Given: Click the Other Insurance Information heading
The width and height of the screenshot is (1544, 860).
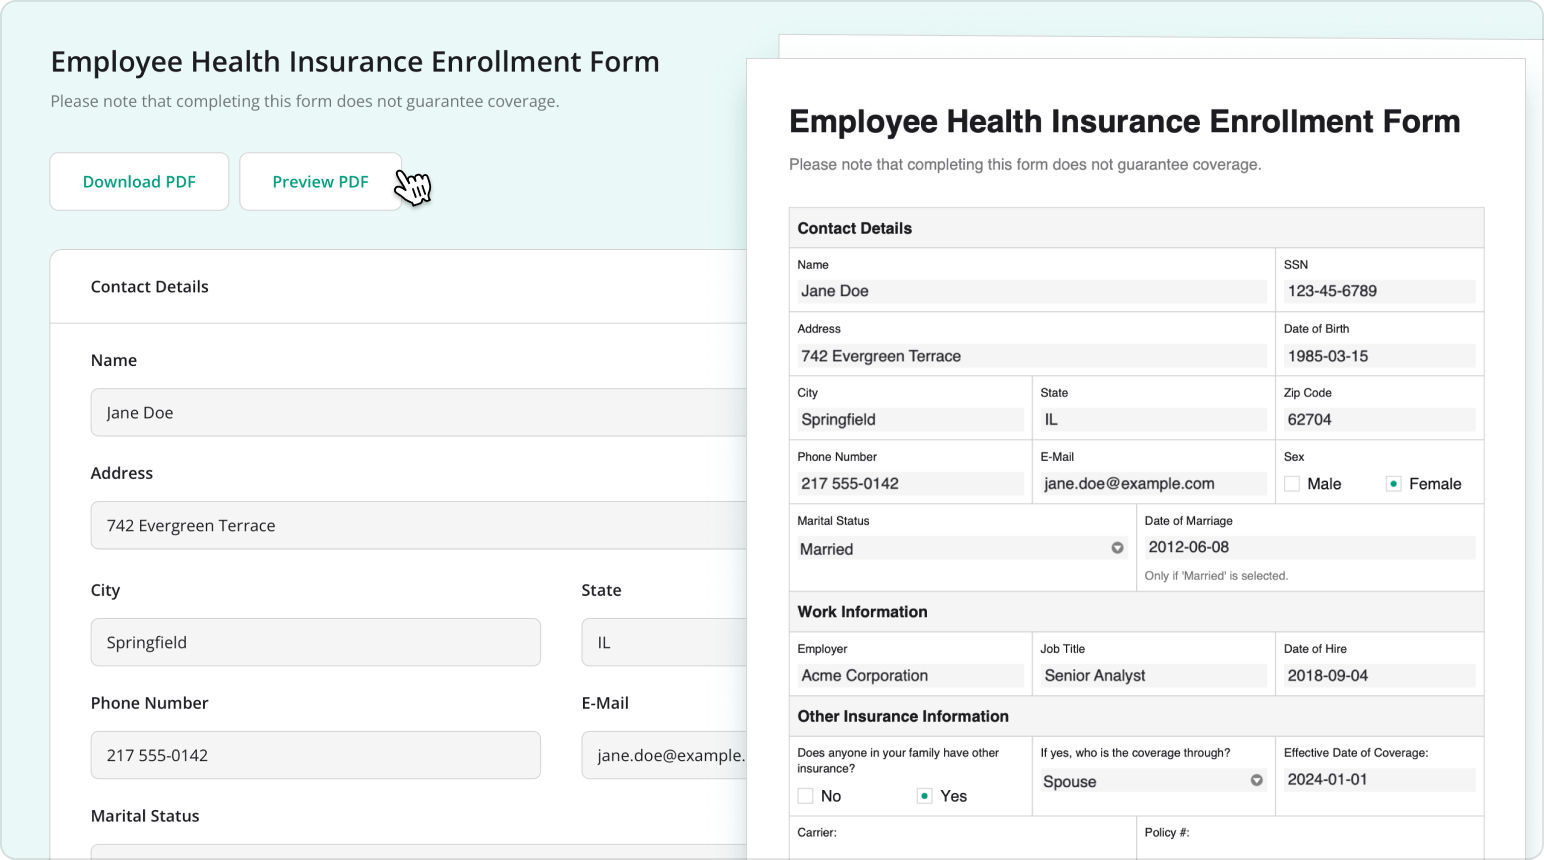Looking at the screenshot, I should coord(903,716).
